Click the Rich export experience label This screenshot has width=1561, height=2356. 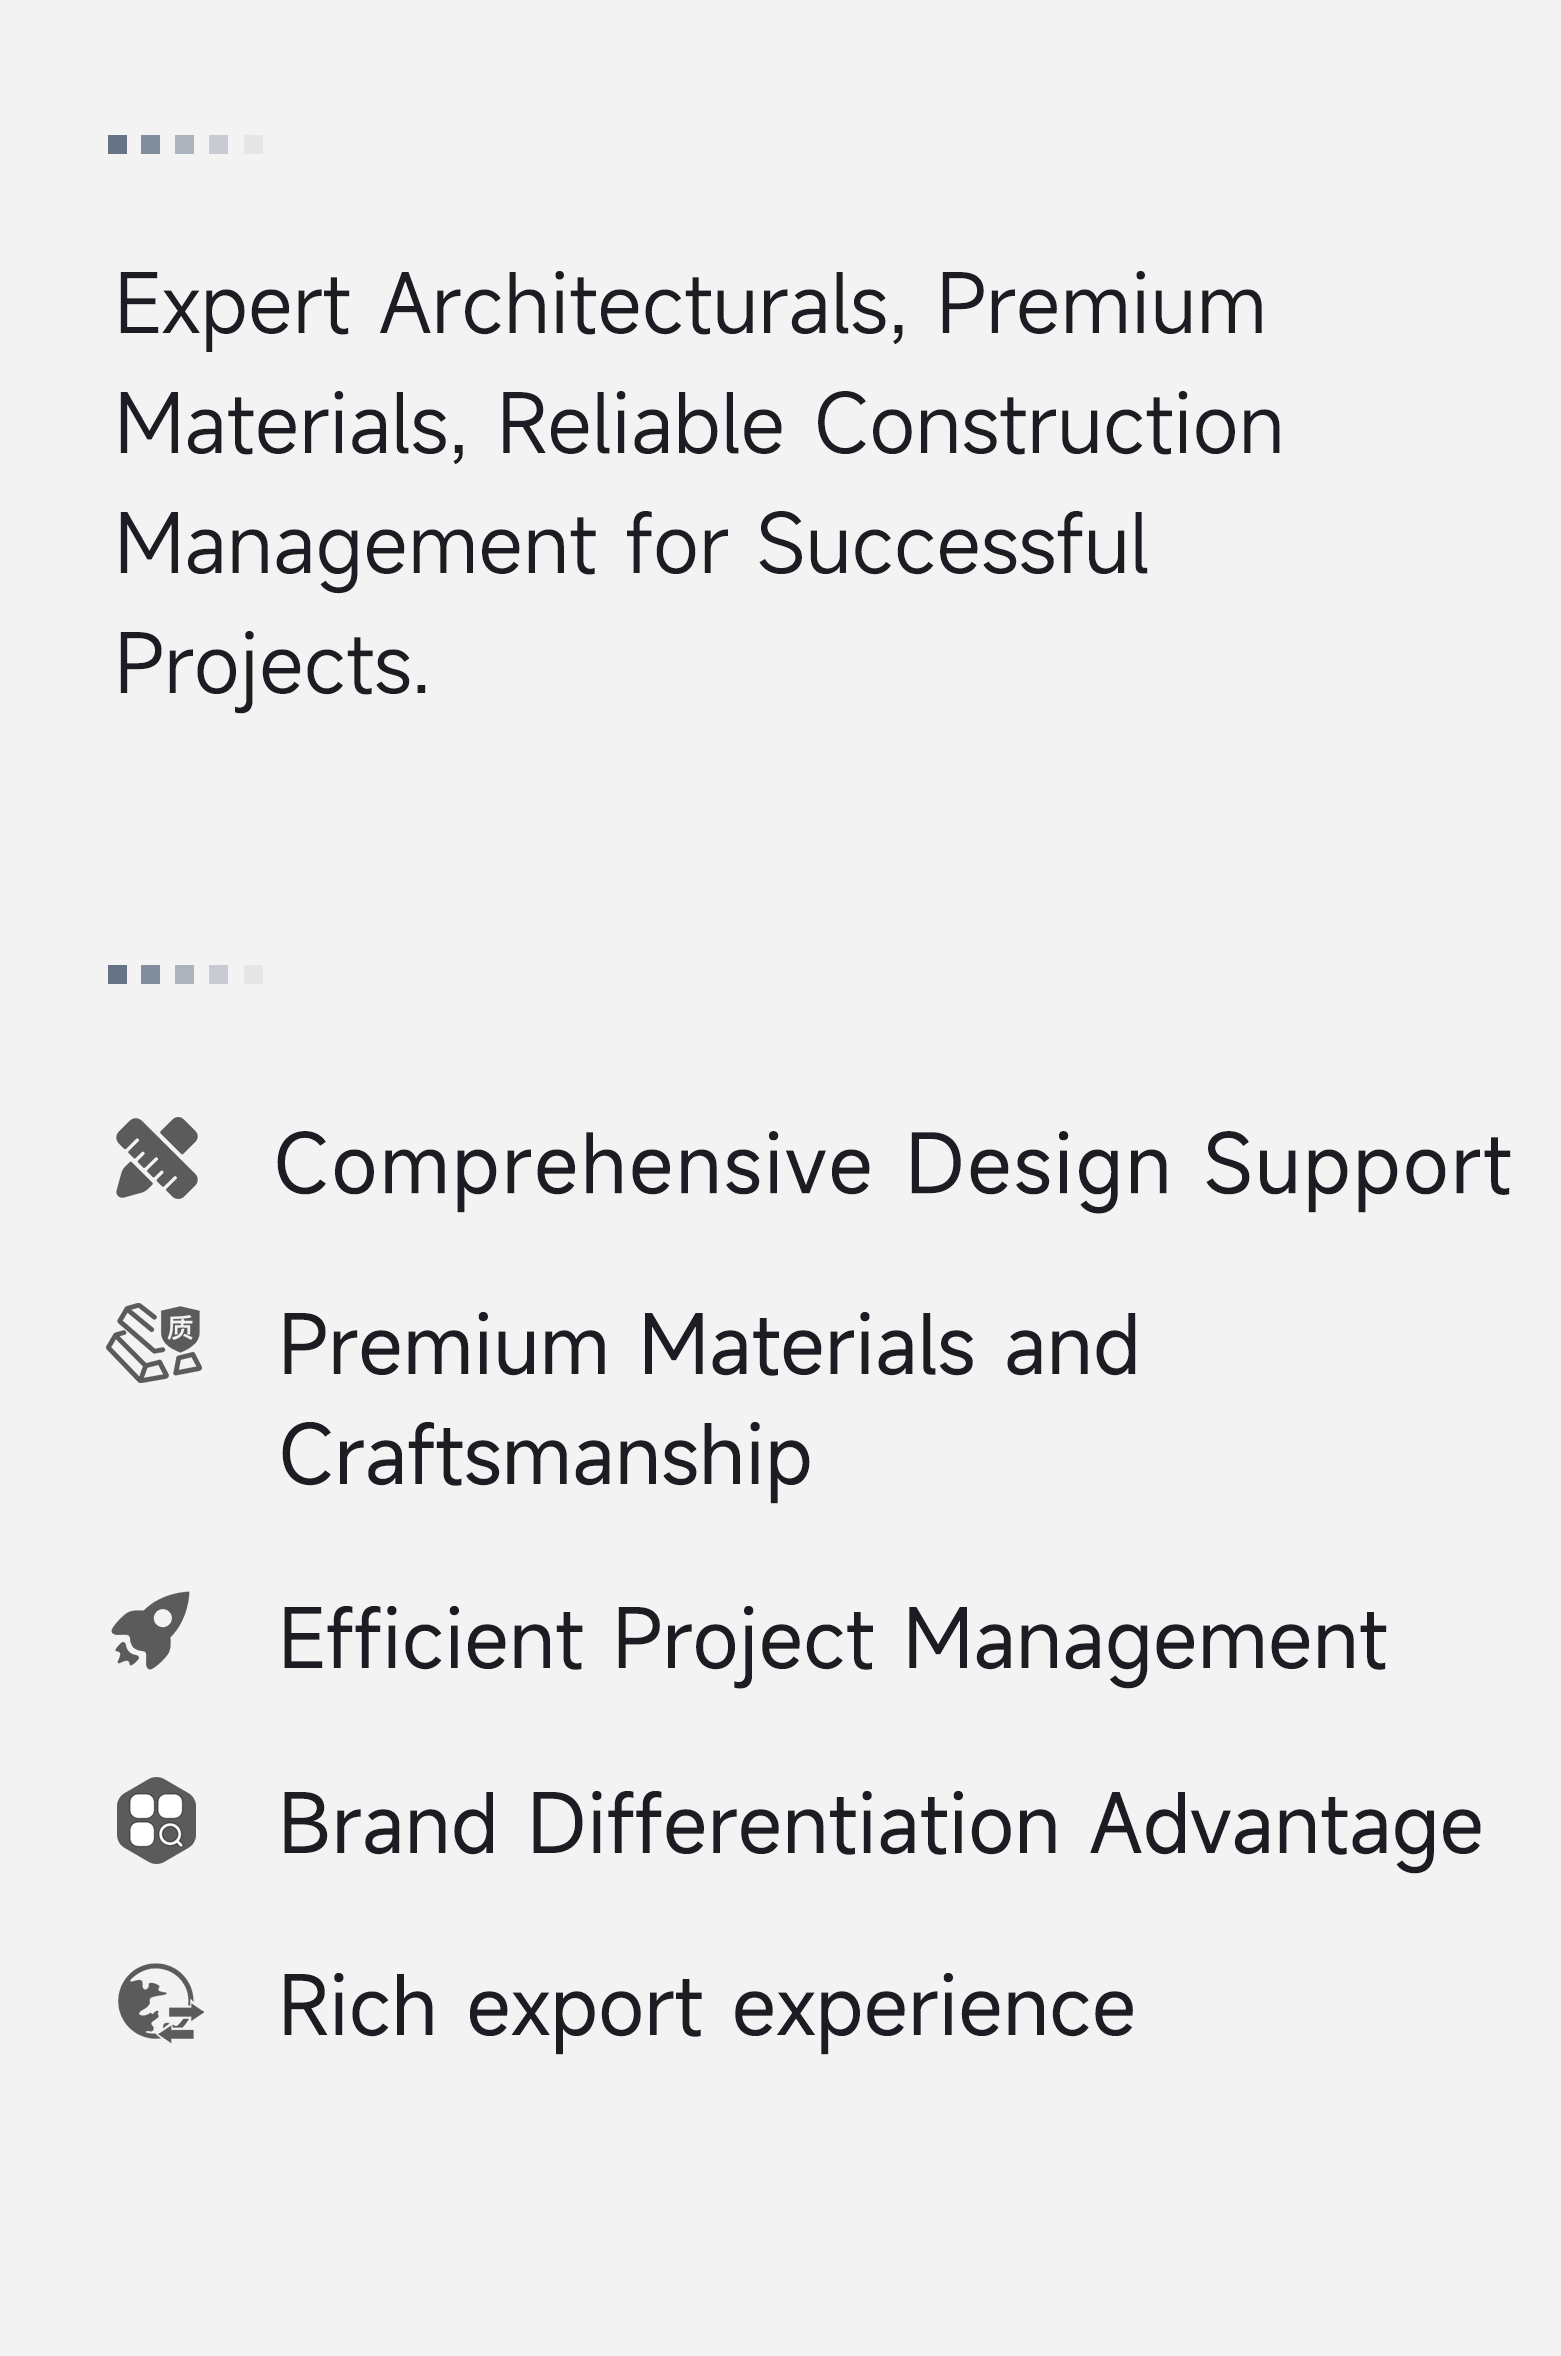pos(706,2006)
